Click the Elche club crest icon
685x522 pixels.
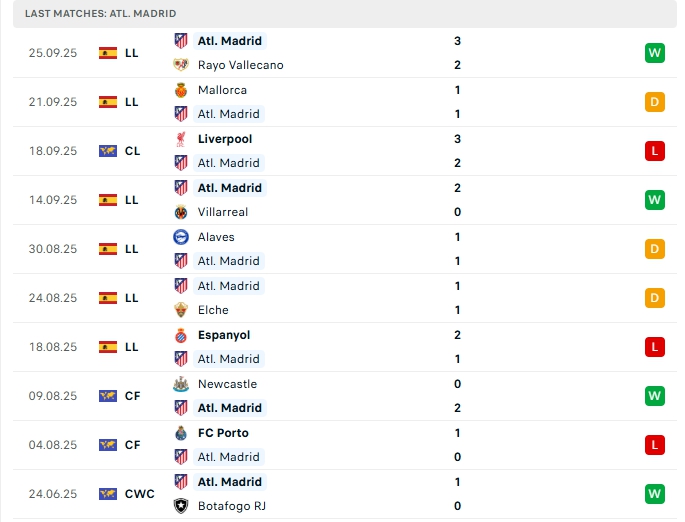(x=181, y=310)
